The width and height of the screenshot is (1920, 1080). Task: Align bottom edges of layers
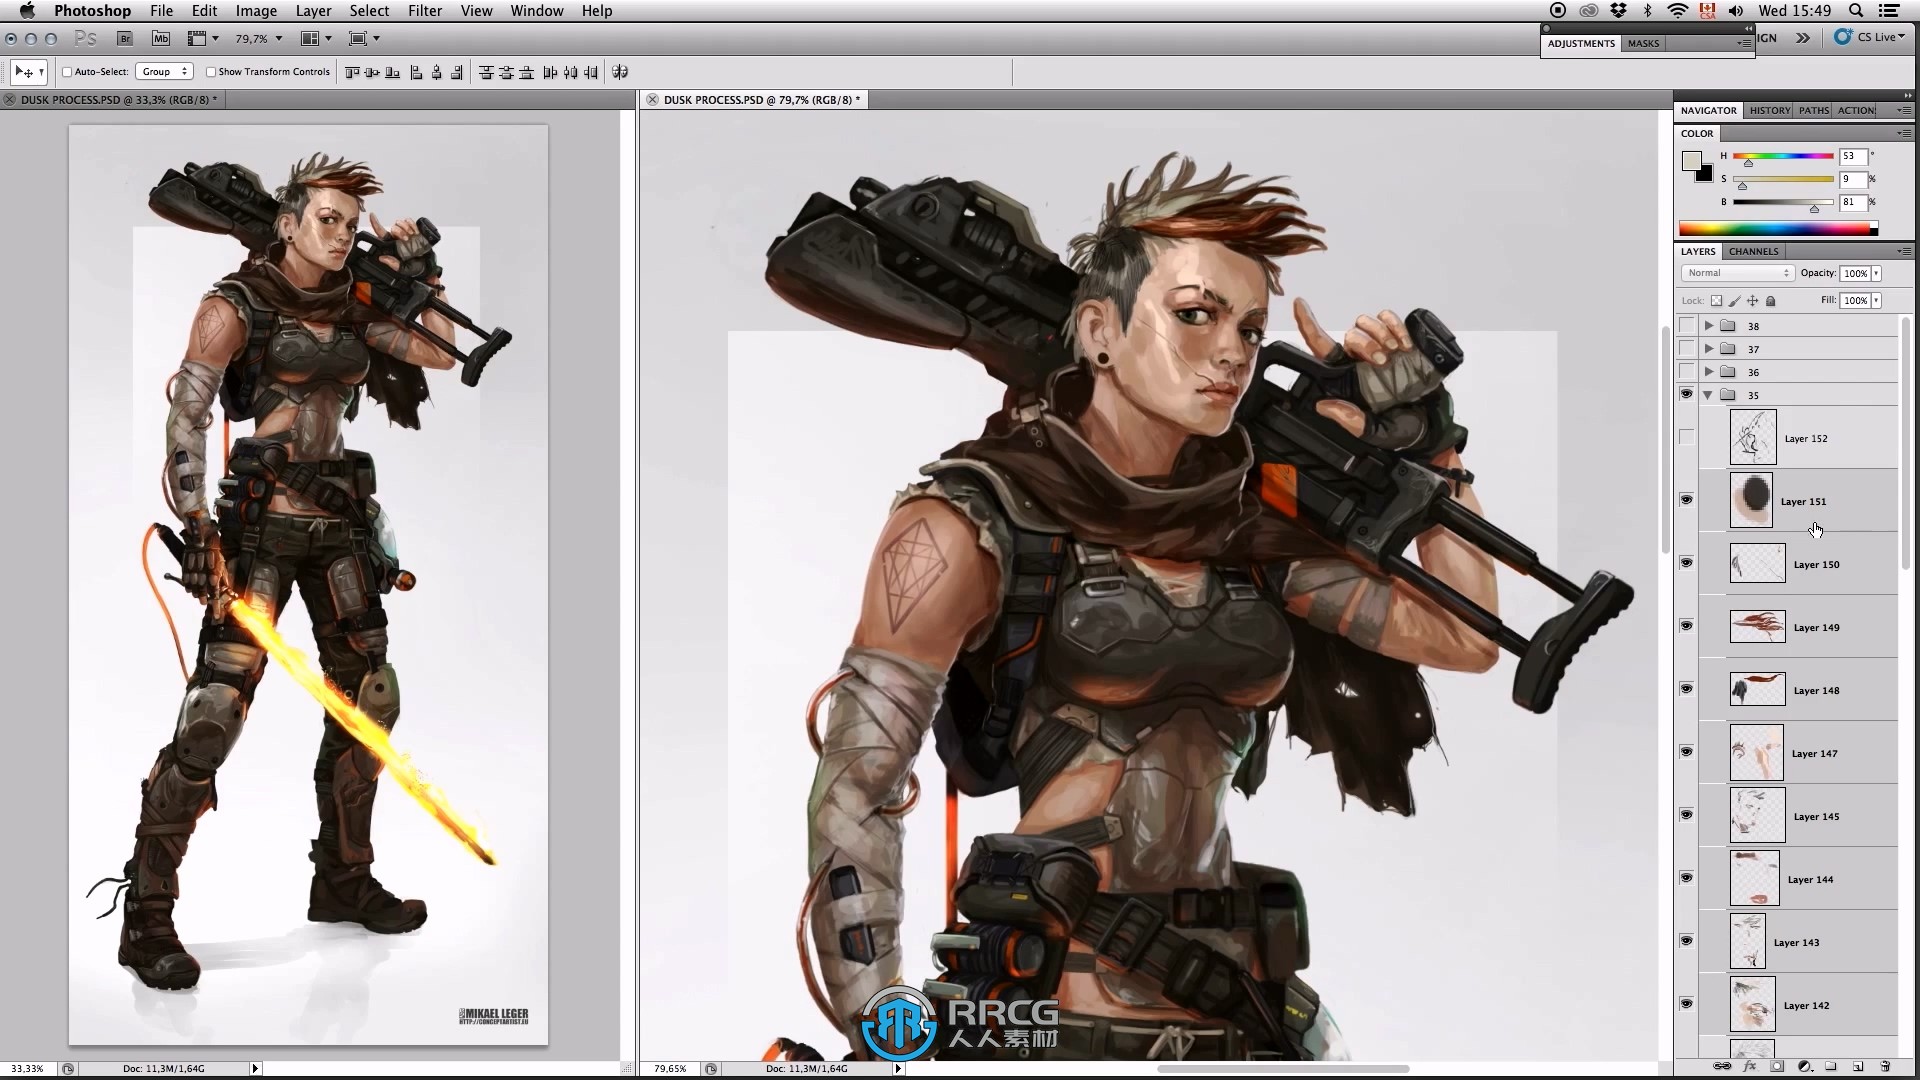click(x=393, y=72)
